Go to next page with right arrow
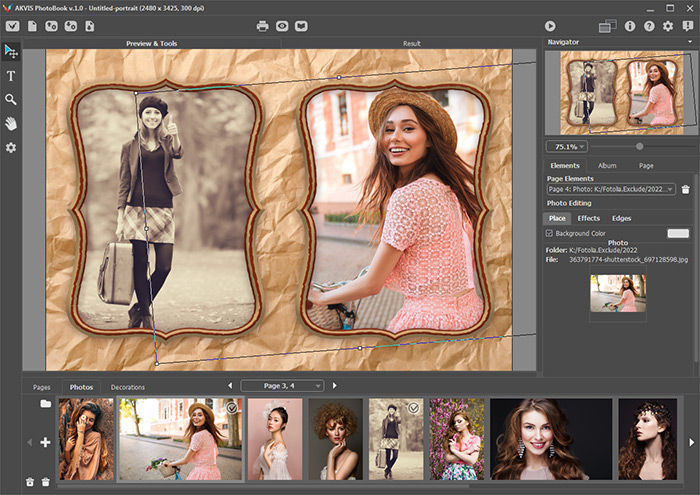The width and height of the screenshot is (700, 495). point(334,386)
